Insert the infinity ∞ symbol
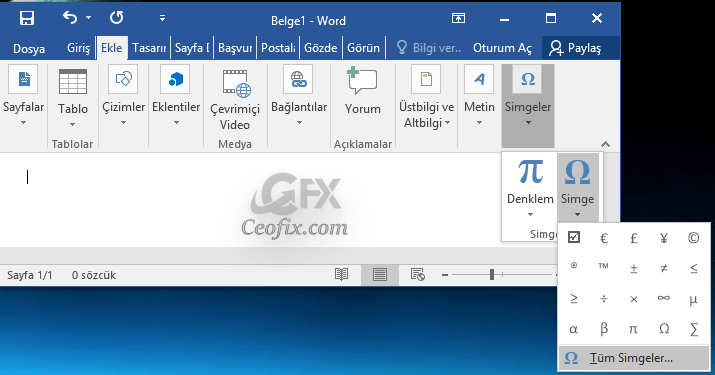This screenshot has width=715, height=375. [x=664, y=298]
